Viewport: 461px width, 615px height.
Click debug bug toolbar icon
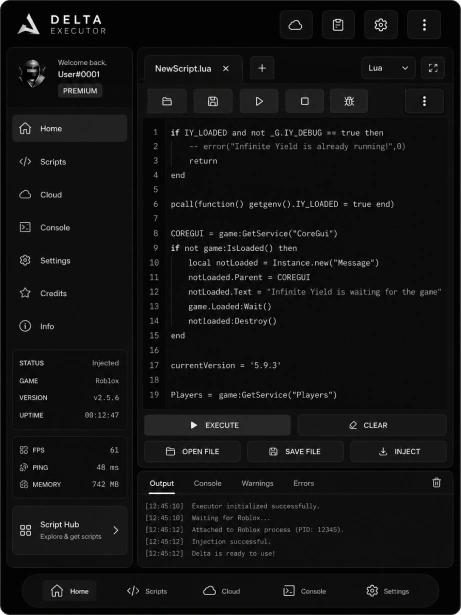(x=349, y=101)
